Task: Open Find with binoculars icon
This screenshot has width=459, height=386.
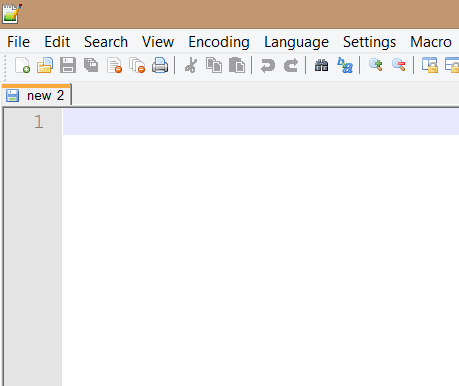Action: [322, 65]
